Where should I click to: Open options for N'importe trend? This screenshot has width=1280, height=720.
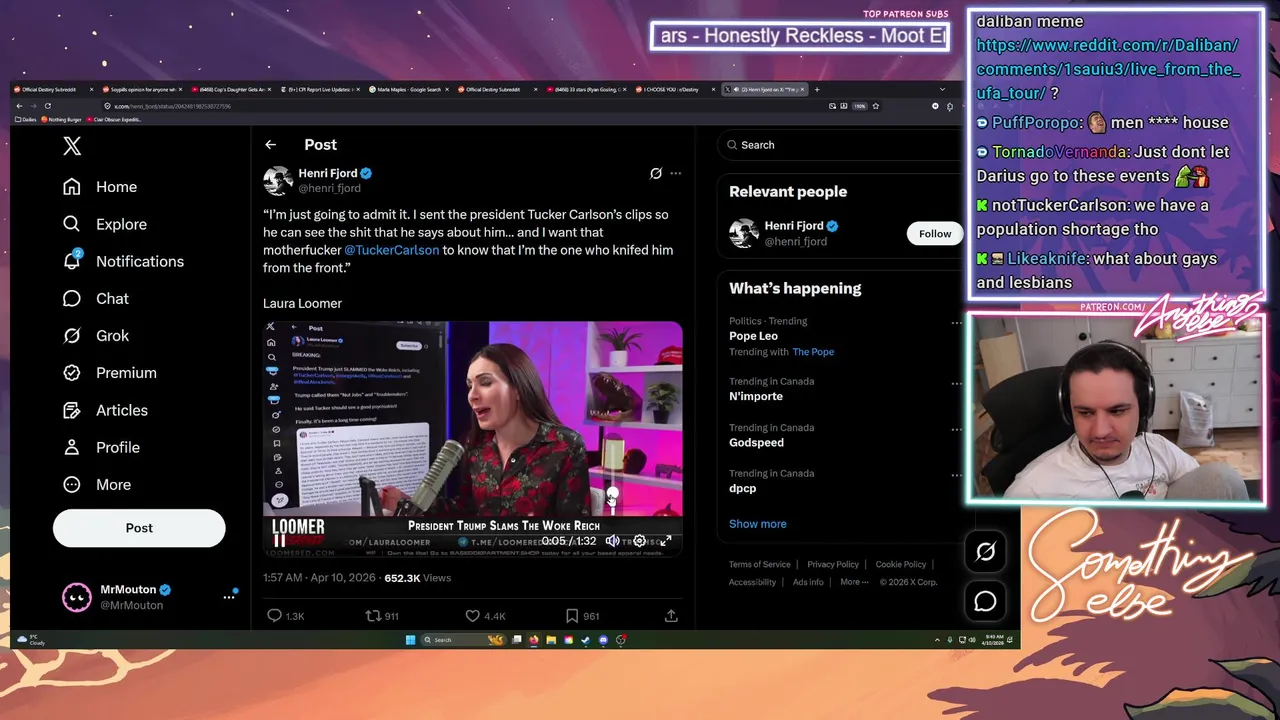(x=956, y=383)
